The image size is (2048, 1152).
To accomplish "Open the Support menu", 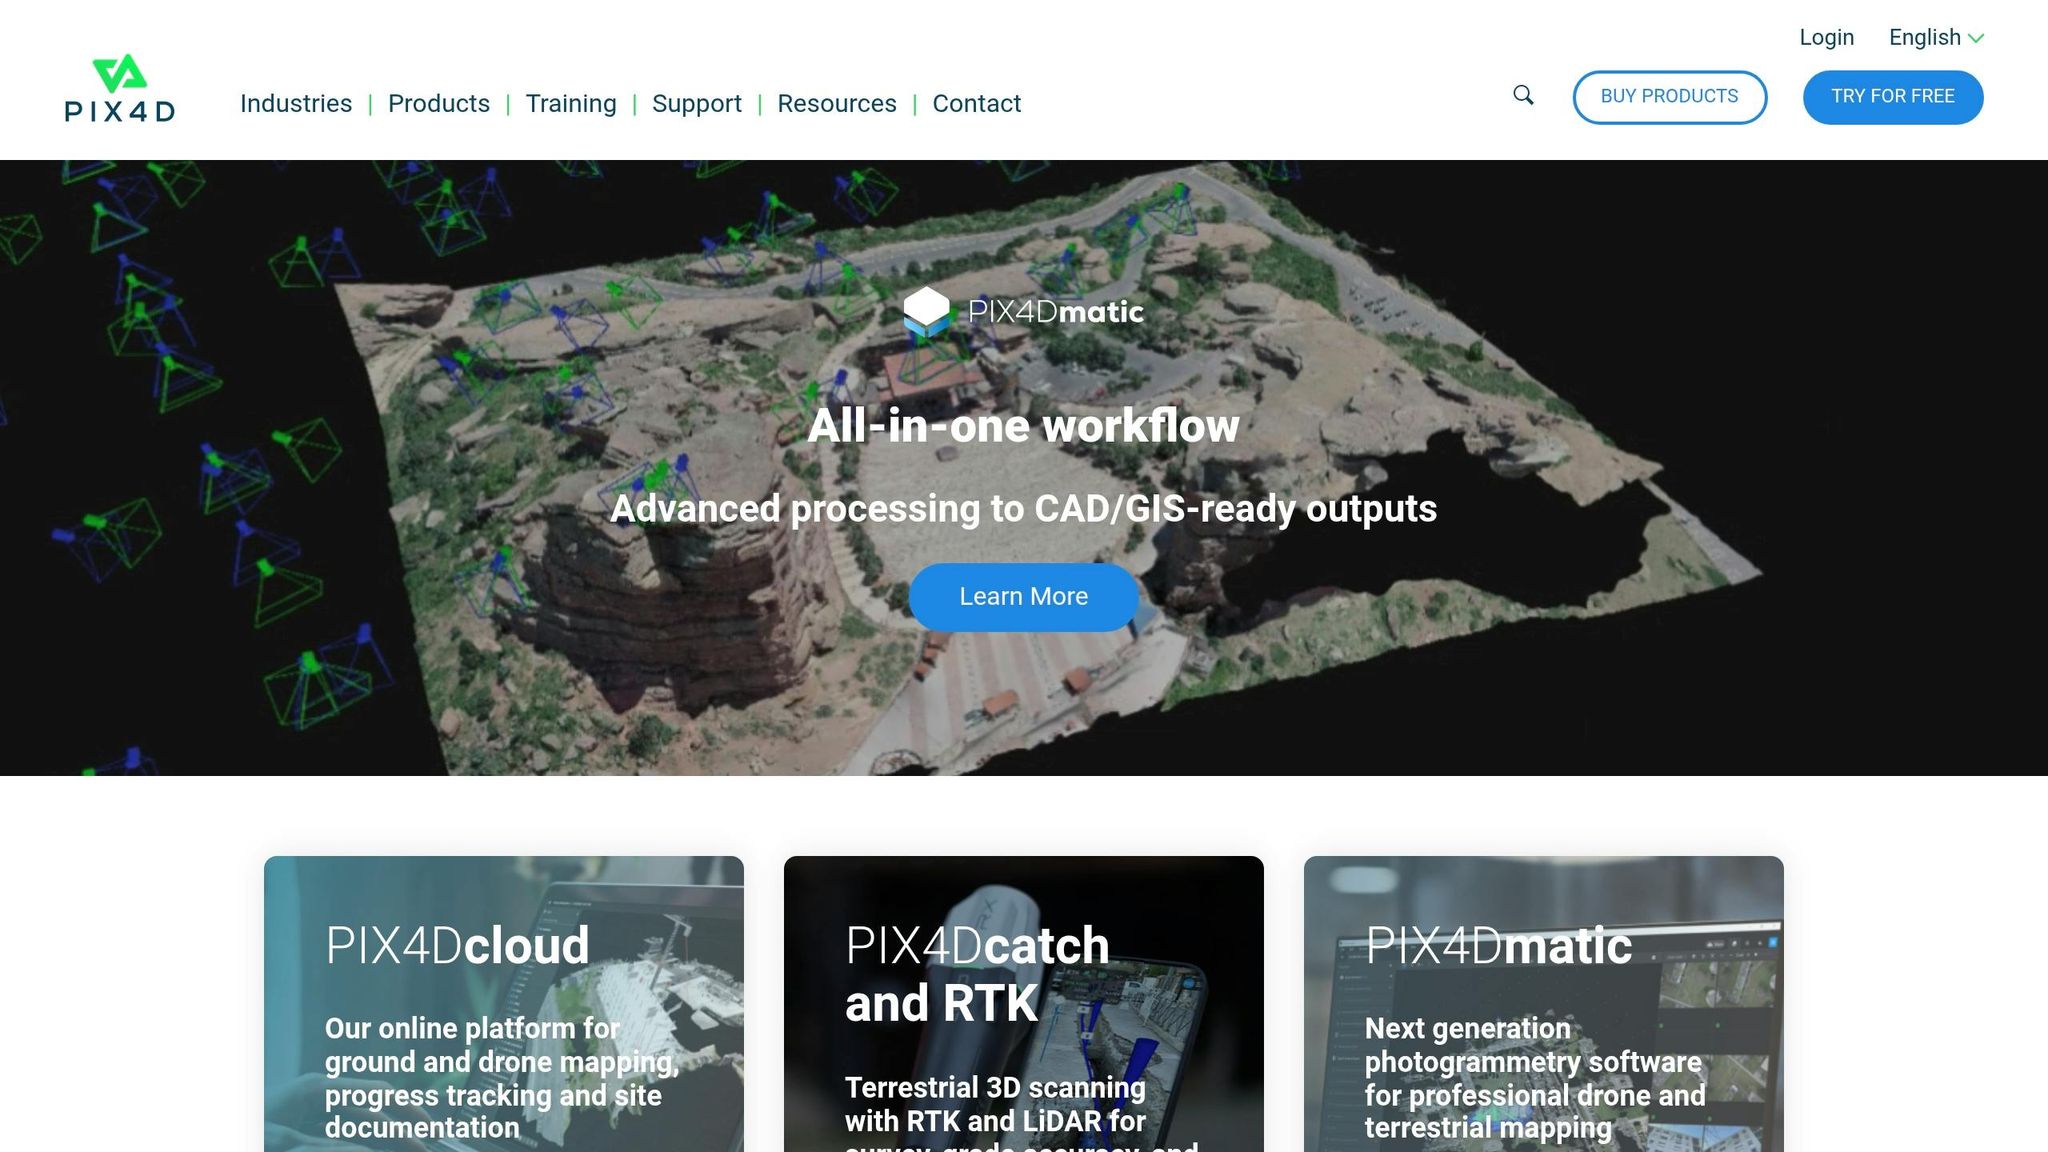I will pos(696,104).
